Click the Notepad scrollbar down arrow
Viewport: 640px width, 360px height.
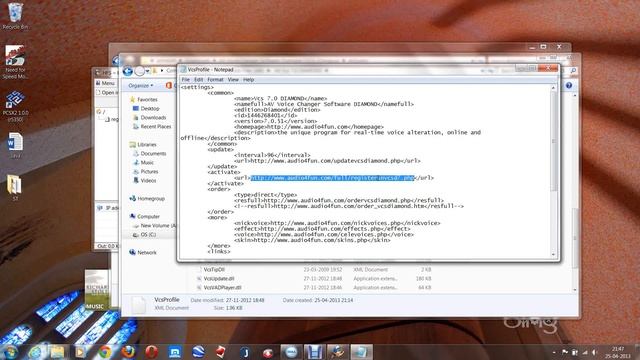tap(554, 255)
